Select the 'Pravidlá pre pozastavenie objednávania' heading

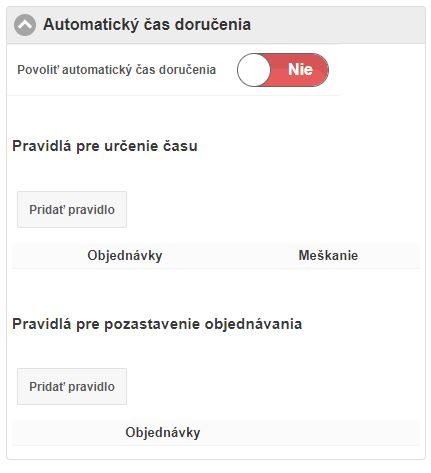tap(157, 324)
